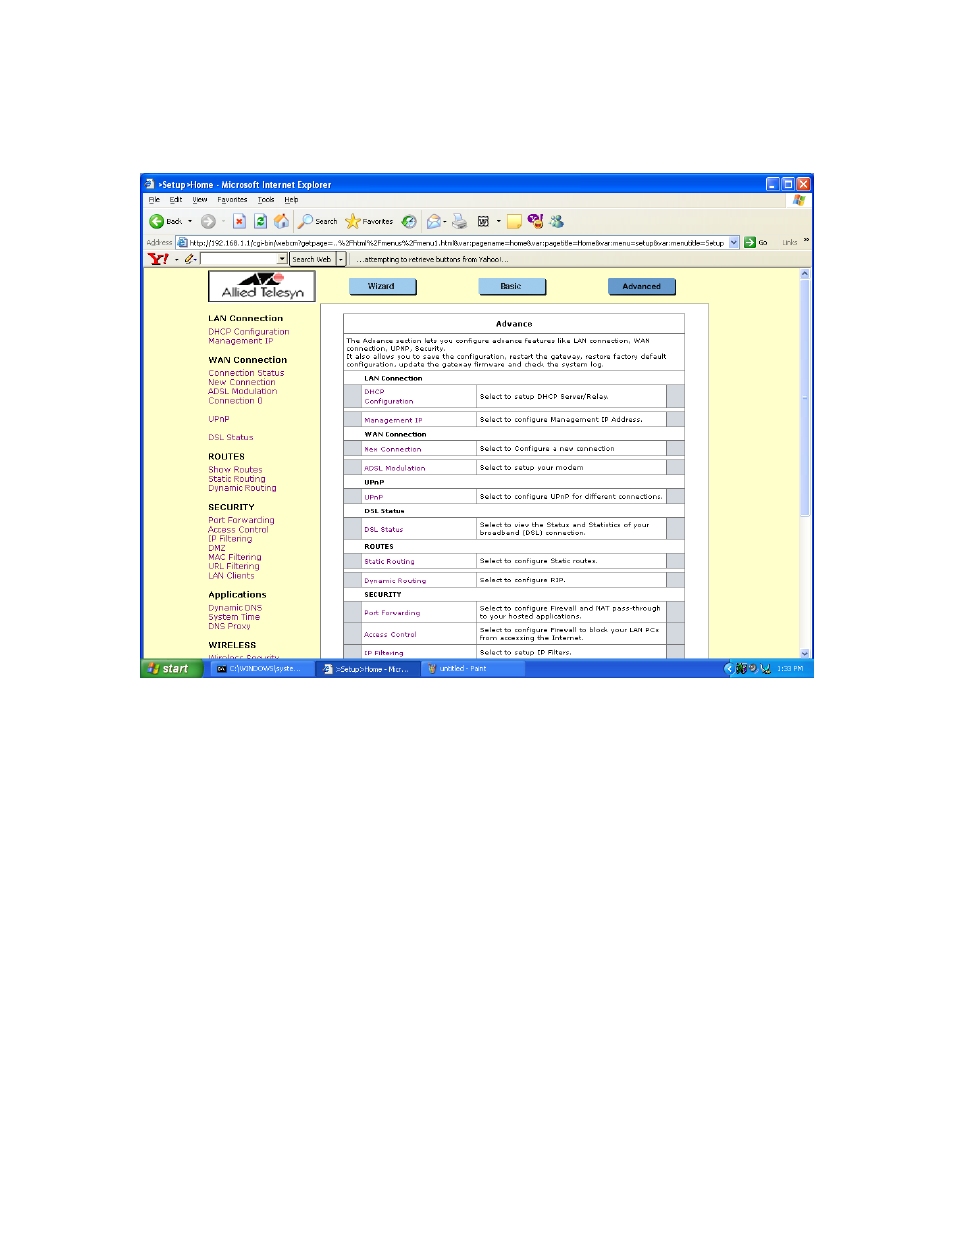
Task: Expand the Search Web dropdown arrow
Action: pyautogui.click(x=341, y=259)
